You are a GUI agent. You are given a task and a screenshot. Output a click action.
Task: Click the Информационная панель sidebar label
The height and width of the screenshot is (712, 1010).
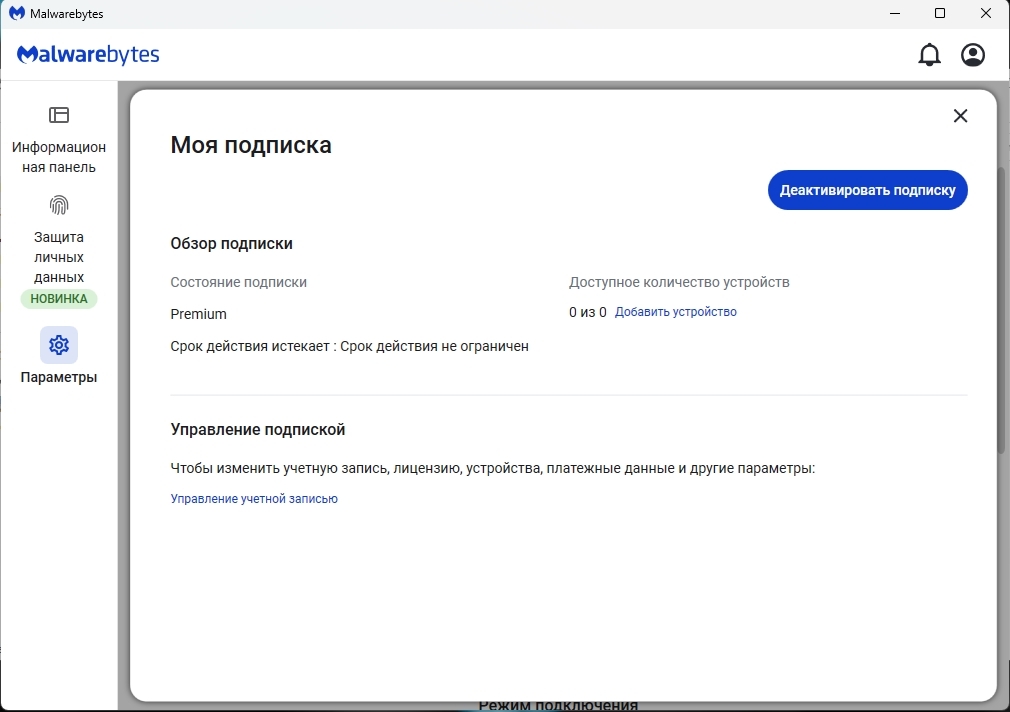tap(59, 157)
